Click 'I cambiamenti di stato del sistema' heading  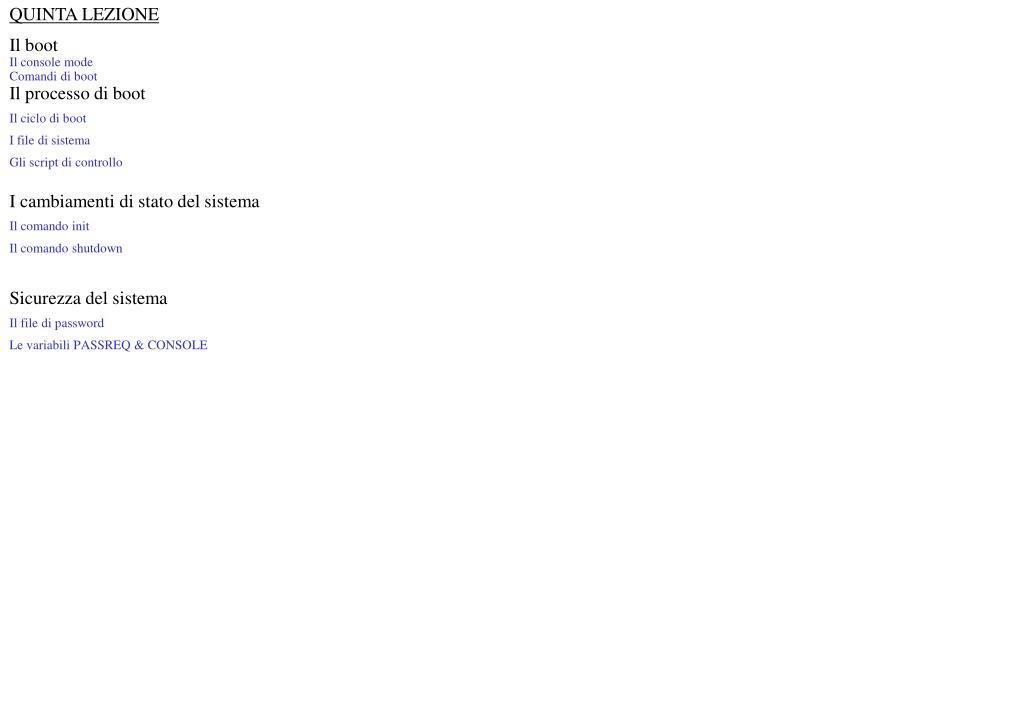(x=134, y=201)
